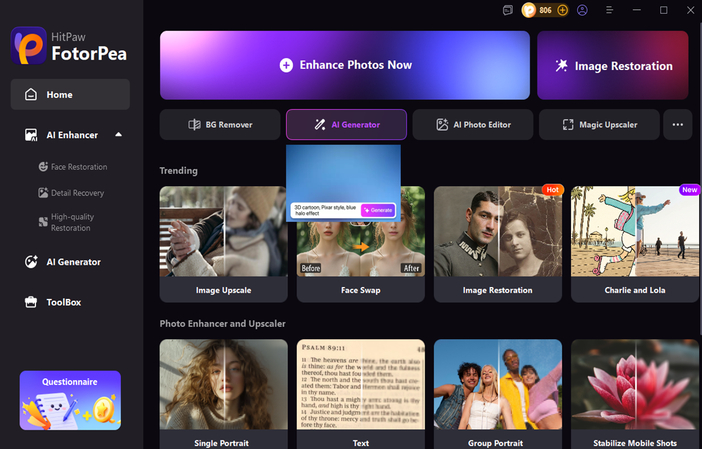
Task: Open the Image Upscale card
Action: 223,244
